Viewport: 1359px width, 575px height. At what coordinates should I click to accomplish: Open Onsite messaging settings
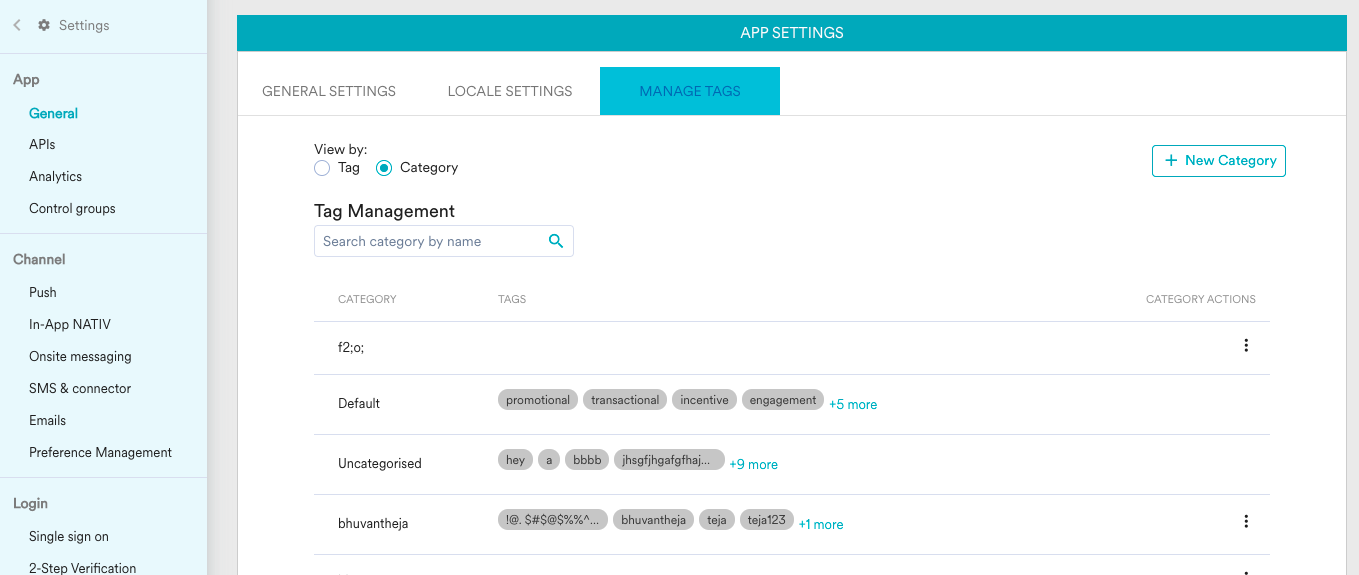[x=80, y=356]
